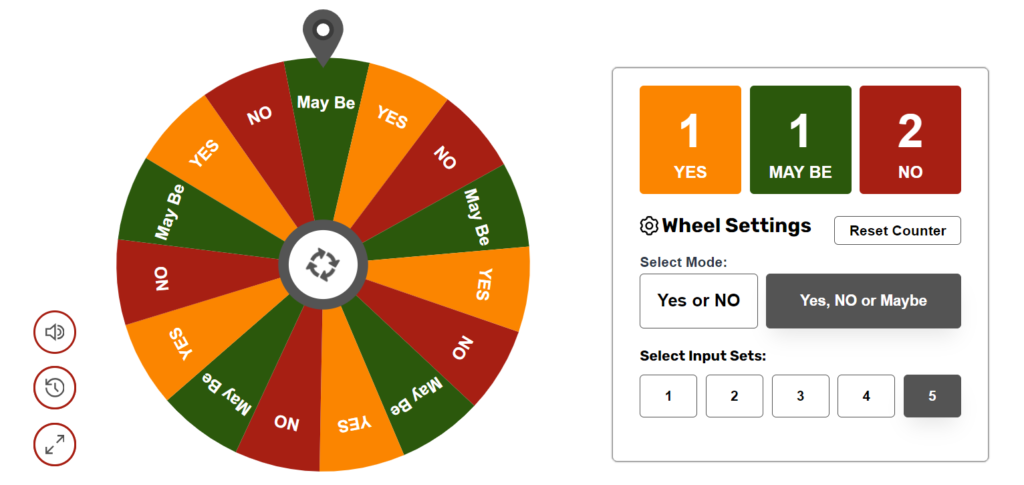Screen dimensions: 1024x485
Task: Choose input set 5
Action: (933, 396)
